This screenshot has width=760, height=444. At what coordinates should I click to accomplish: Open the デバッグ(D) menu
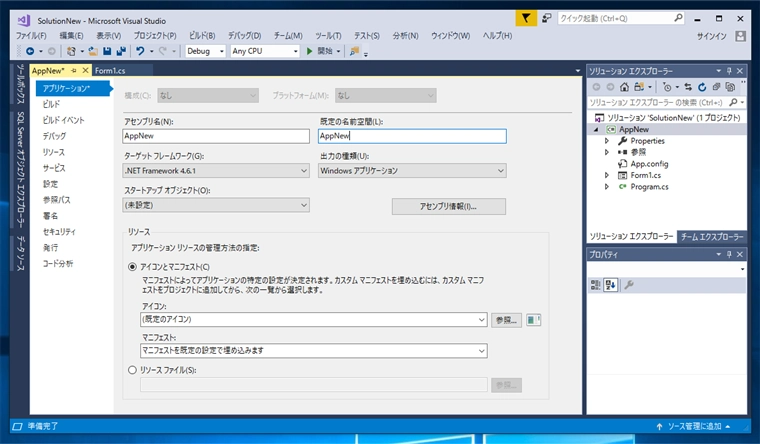[244, 36]
